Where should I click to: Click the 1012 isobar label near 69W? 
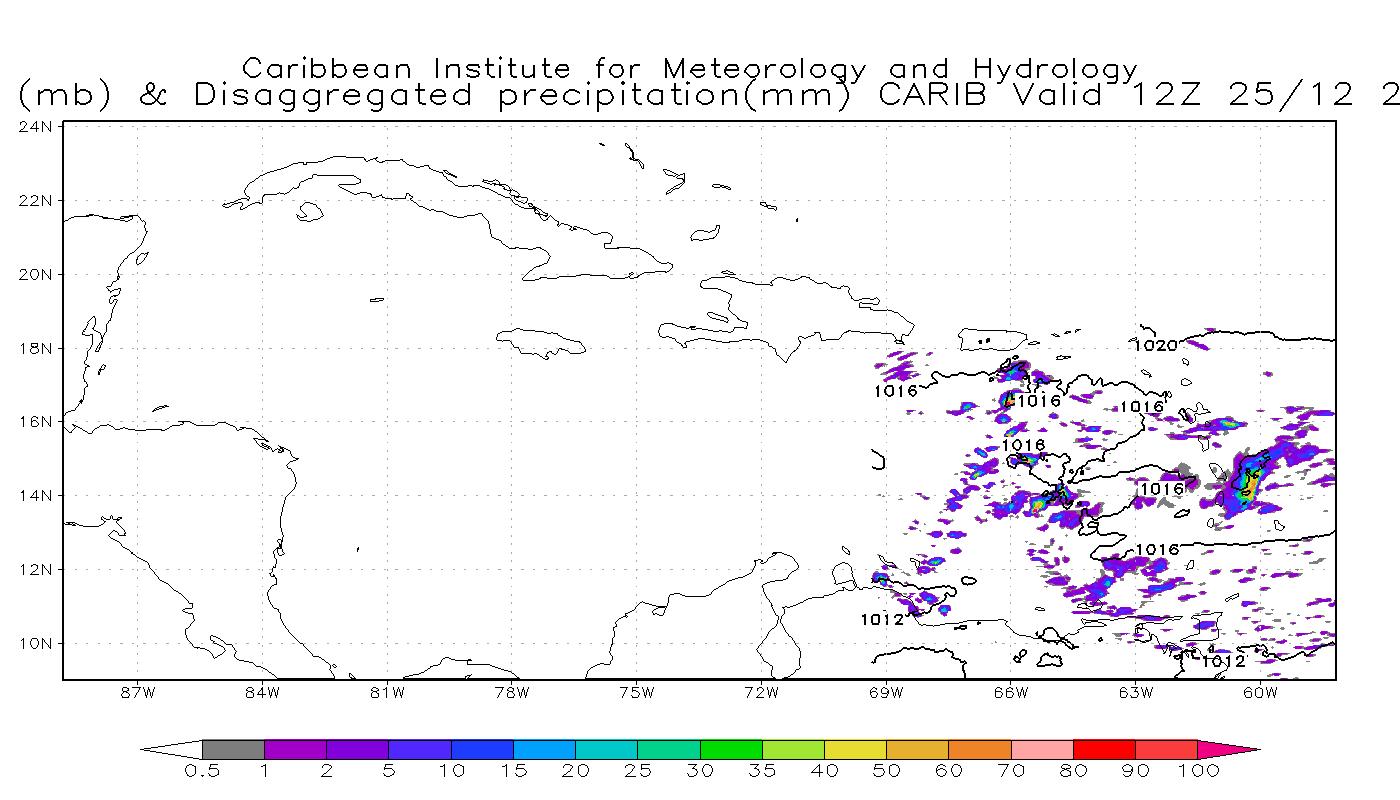pos(882,620)
